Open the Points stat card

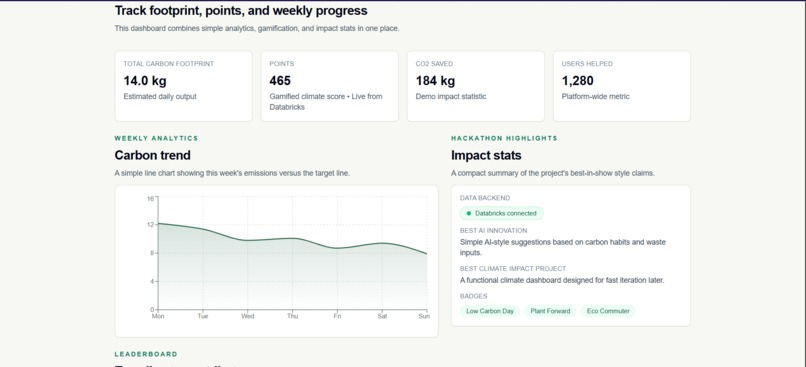pos(329,86)
